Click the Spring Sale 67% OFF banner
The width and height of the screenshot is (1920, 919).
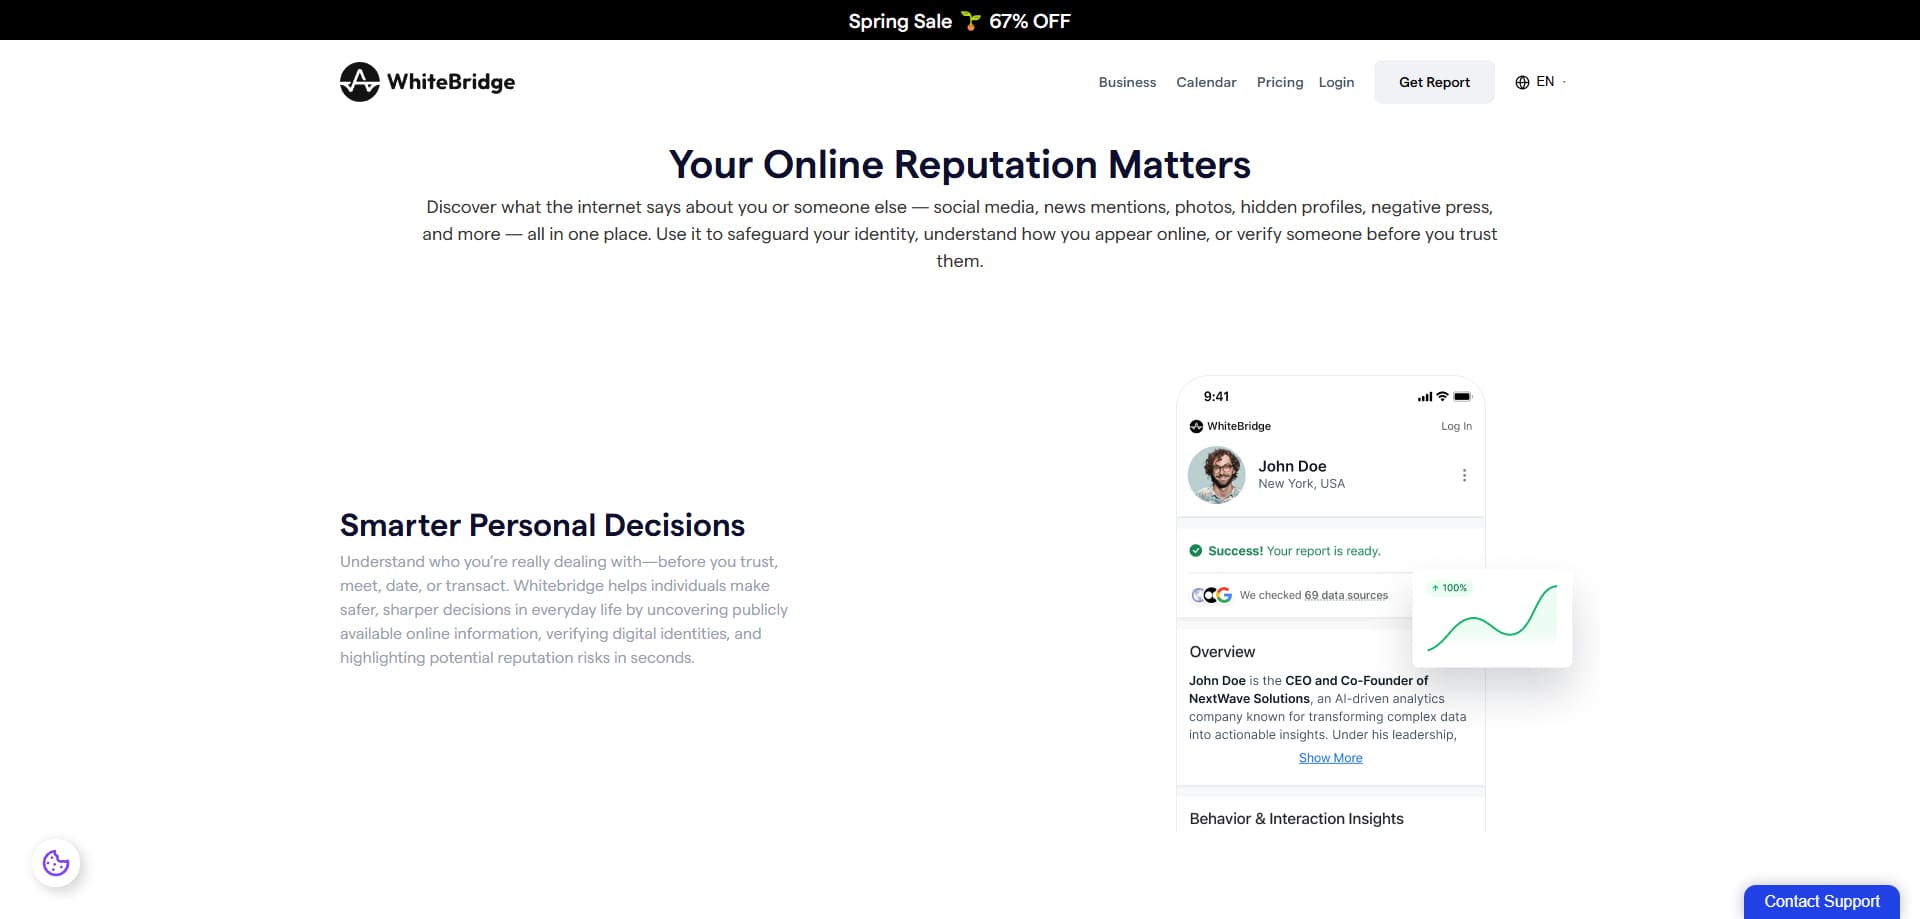[960, 21]
